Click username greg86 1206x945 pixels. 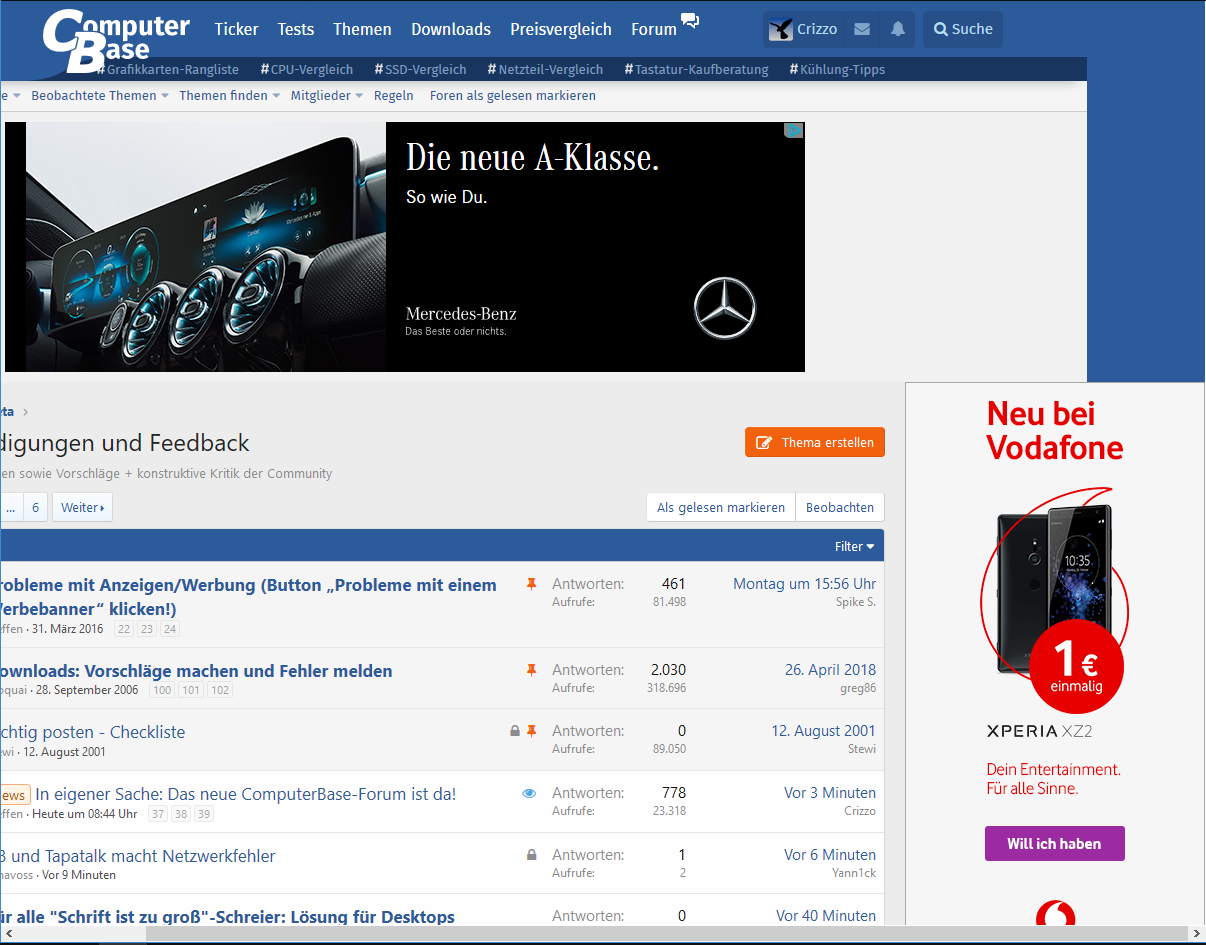point(858,688)
